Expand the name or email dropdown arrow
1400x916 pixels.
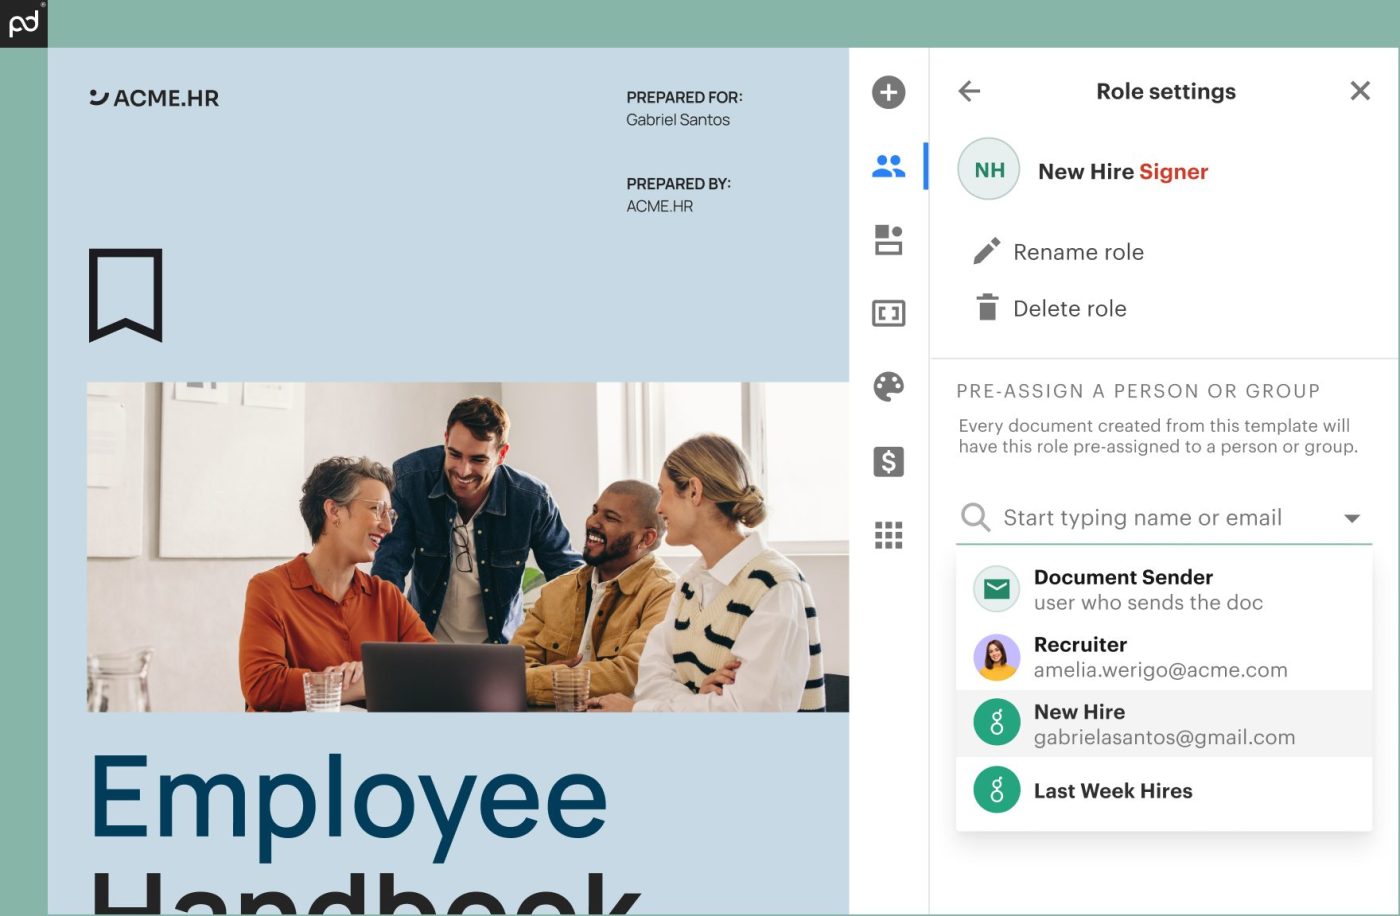(1352, 518)
